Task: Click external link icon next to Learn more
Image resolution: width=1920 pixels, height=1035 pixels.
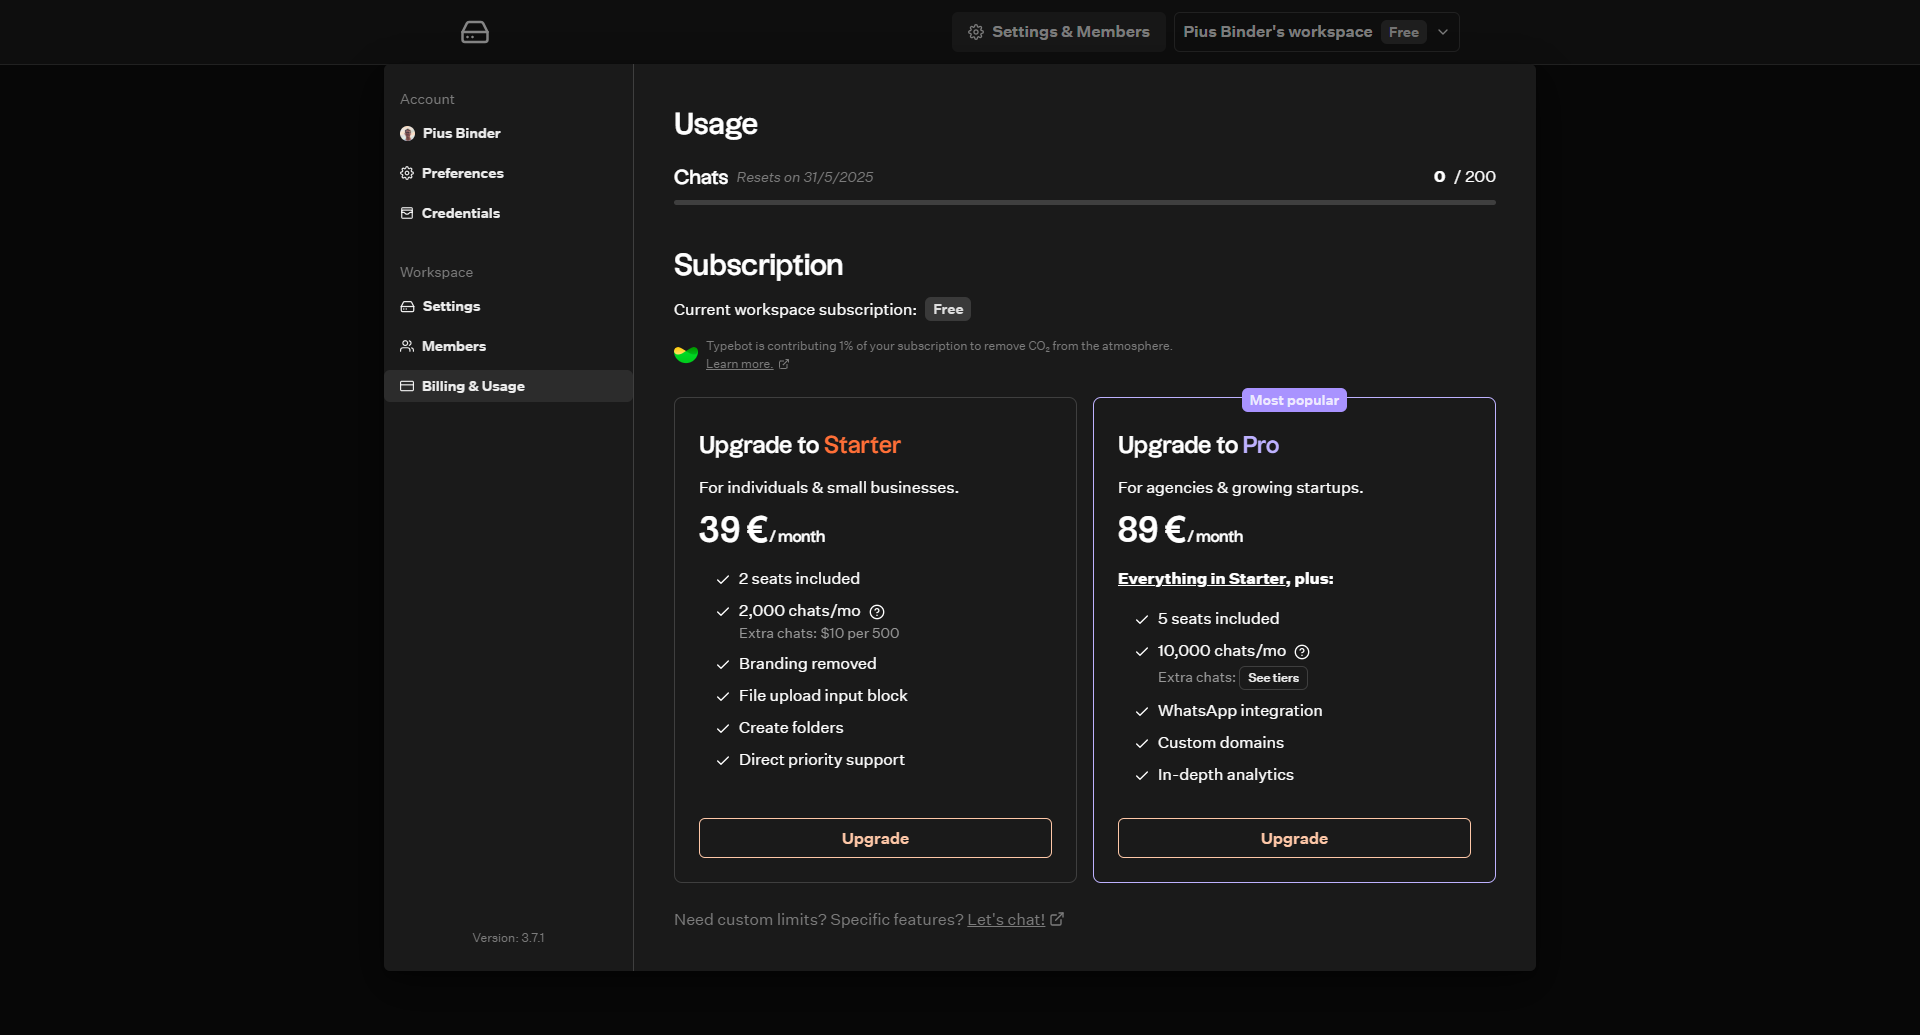Action: [x=784, y=364]
